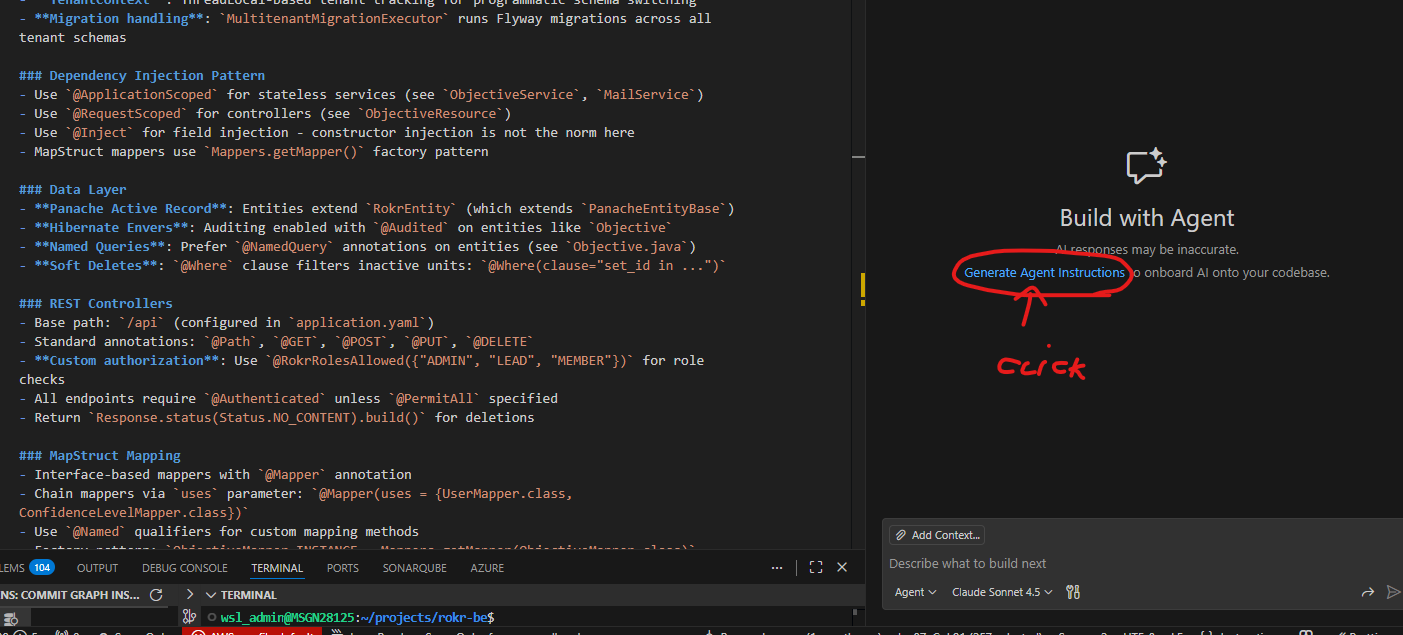Collapse the TERMINAL section chevron
The width and height of the screenshot is (1403, 635).
[210, 595]
